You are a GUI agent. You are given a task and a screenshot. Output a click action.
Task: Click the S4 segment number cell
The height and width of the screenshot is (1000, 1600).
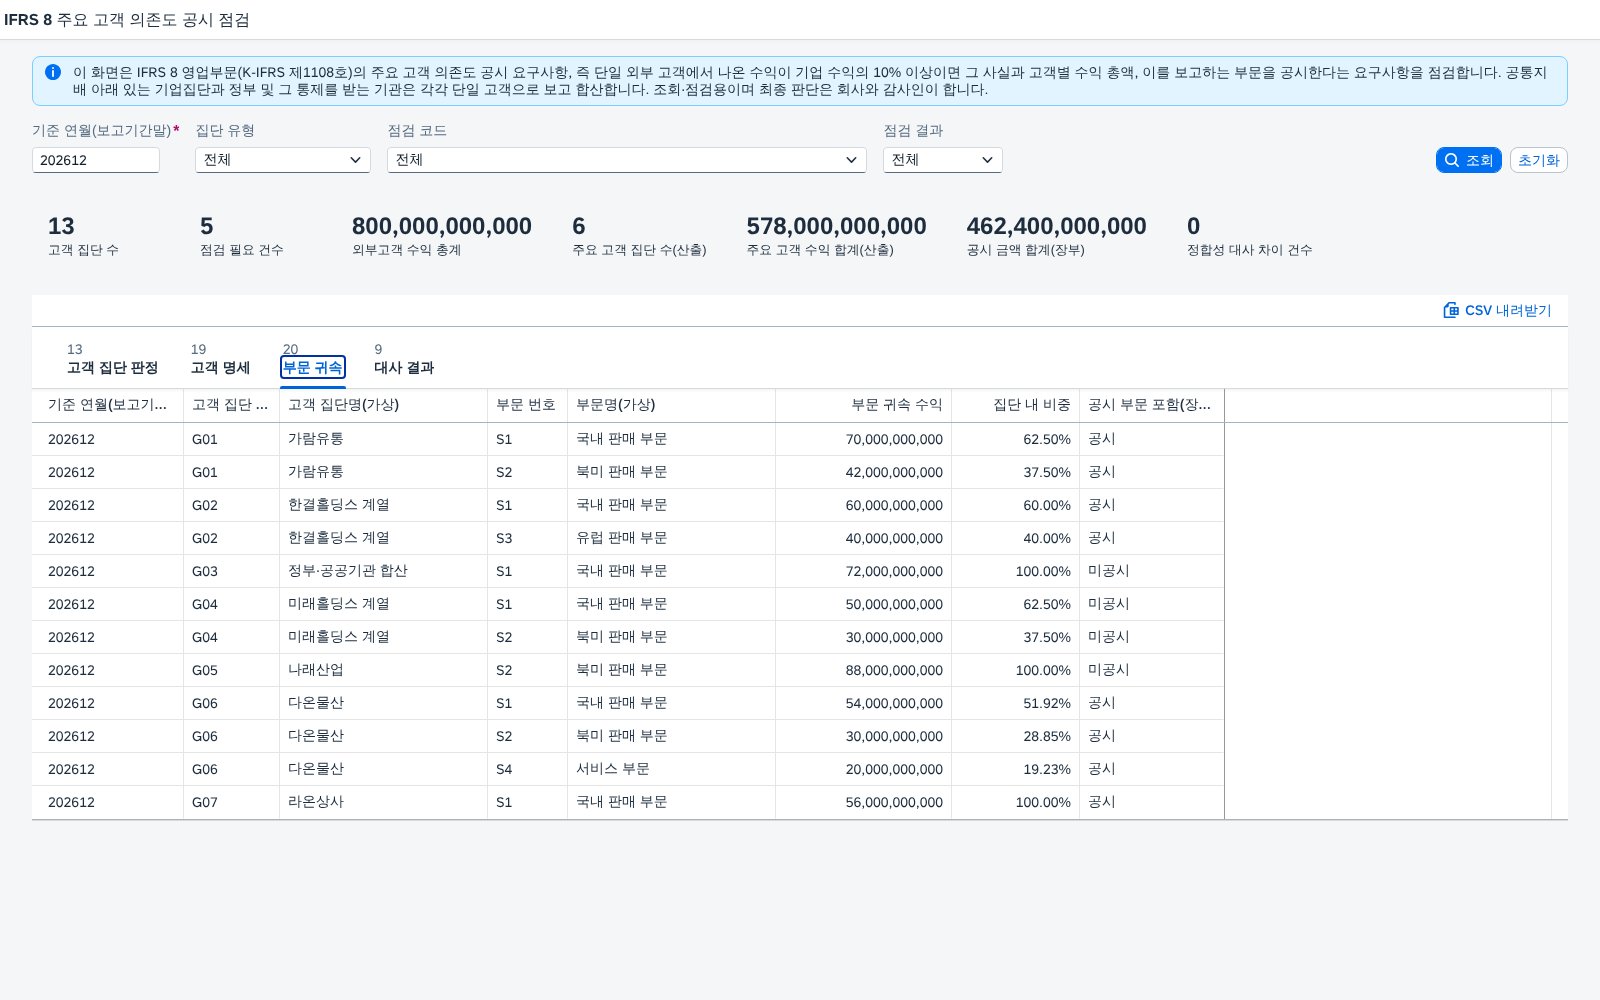click(x=528, y=769)
